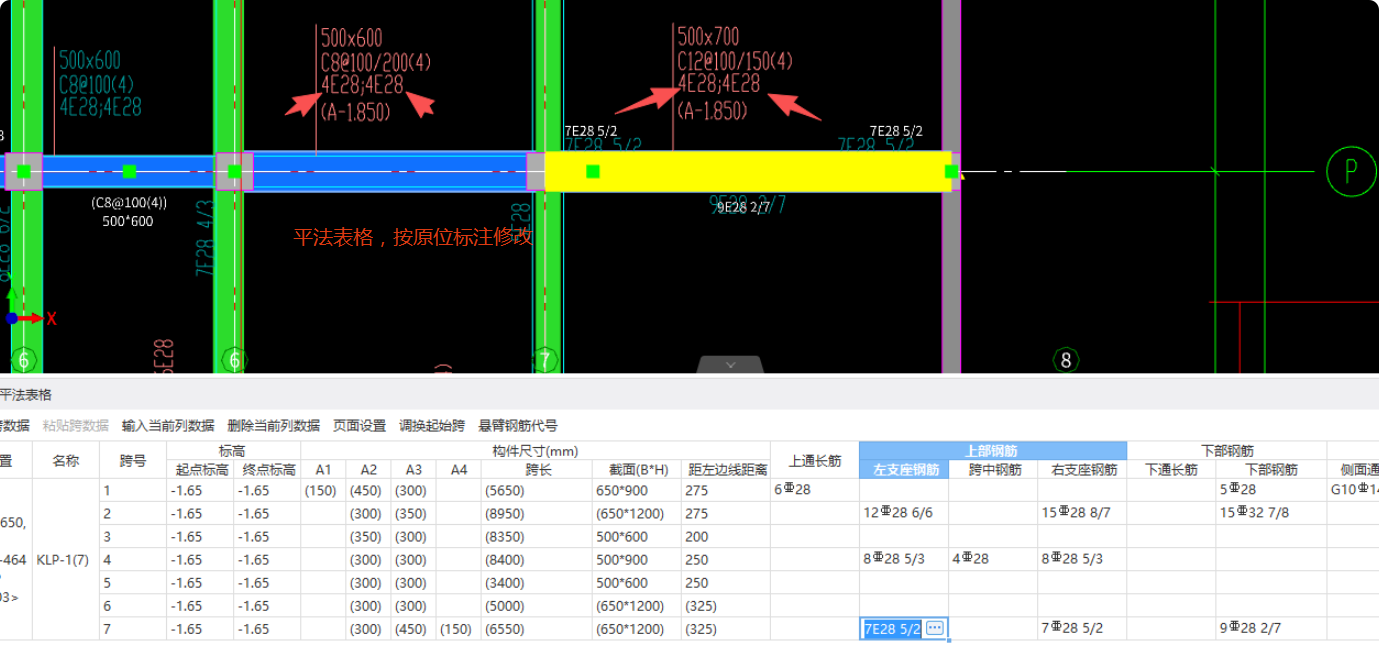This screenshot has height=658, width=1379.
Task: Click the 标高 group header
Action: [233, 451]
